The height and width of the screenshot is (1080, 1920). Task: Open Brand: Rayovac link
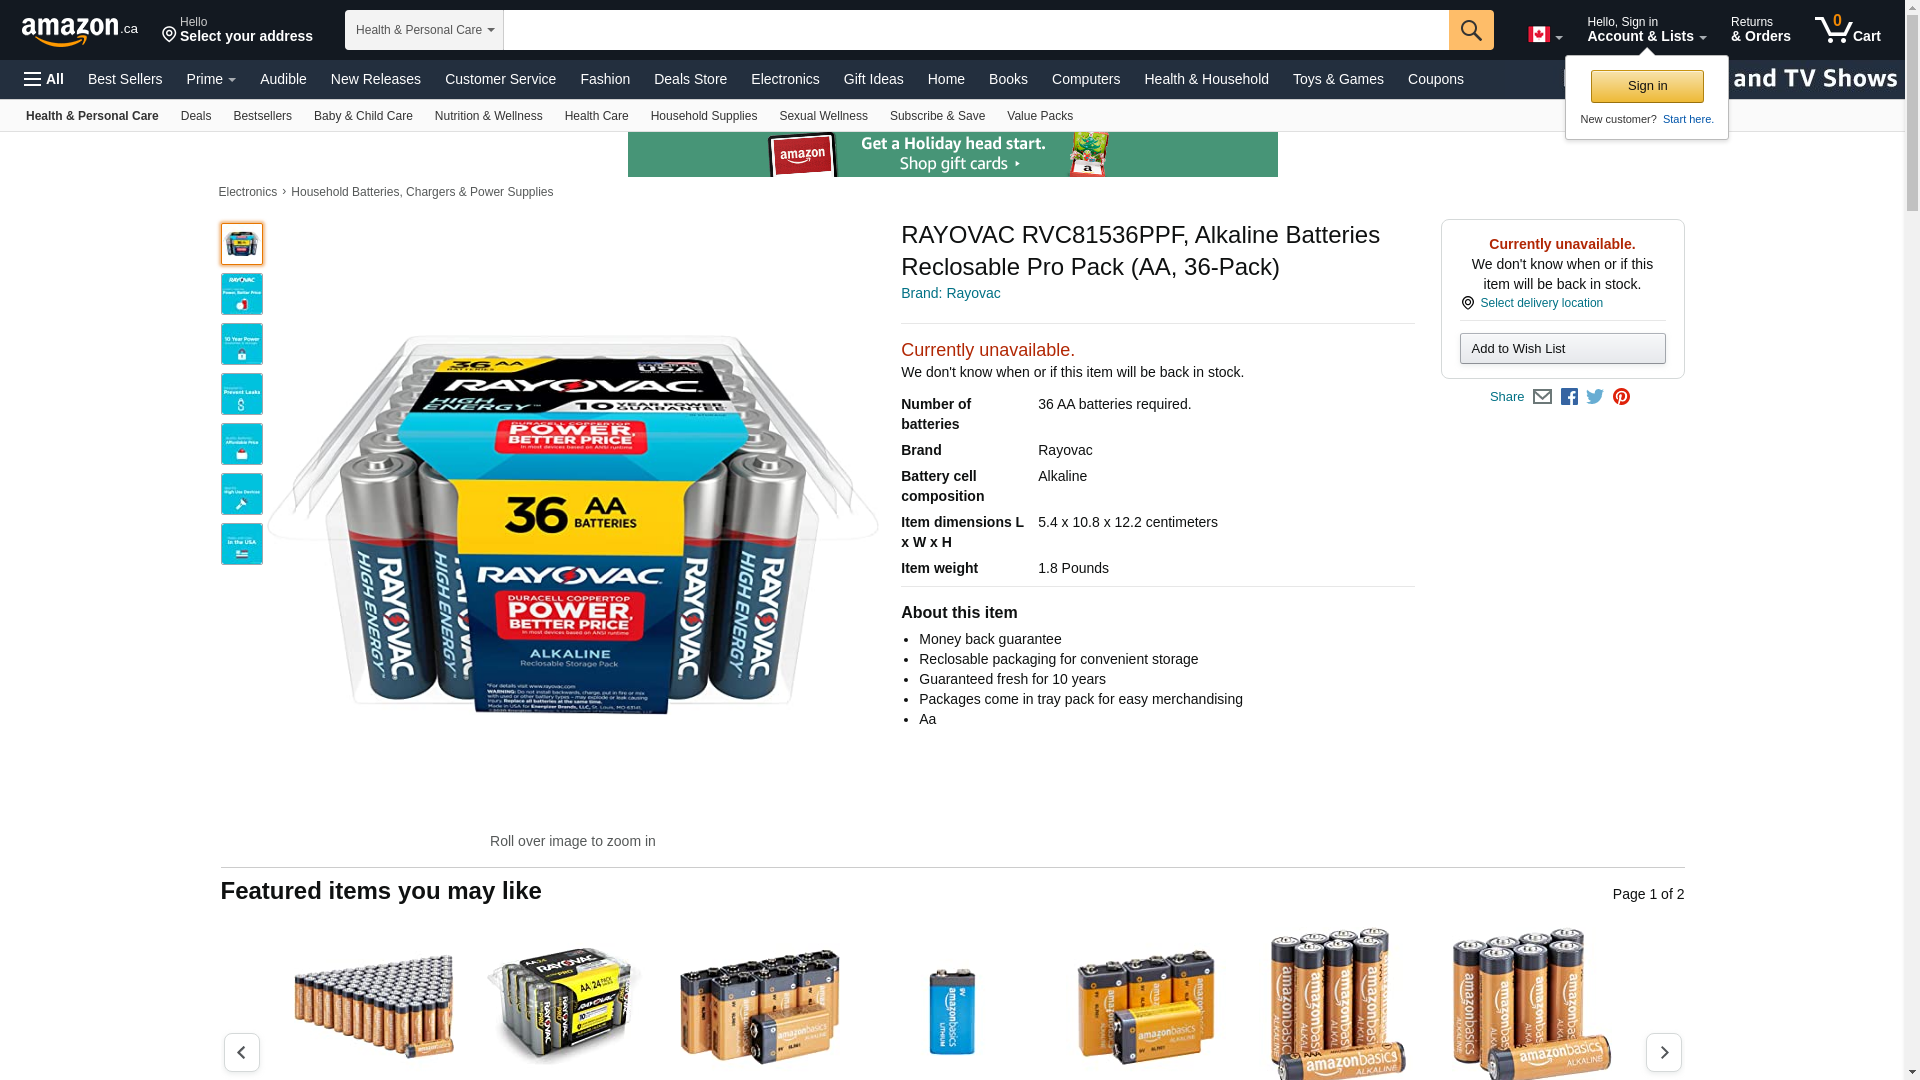coord(950,293)
